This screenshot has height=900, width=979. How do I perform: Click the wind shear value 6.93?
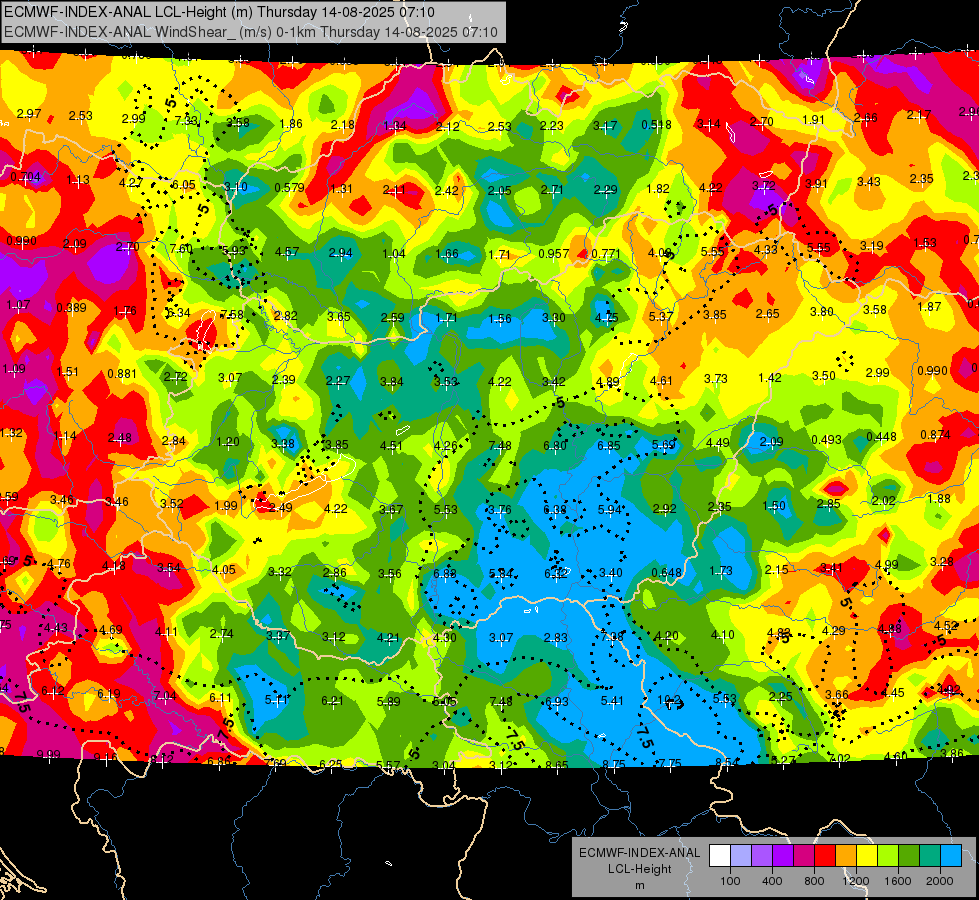coord(557,702)
